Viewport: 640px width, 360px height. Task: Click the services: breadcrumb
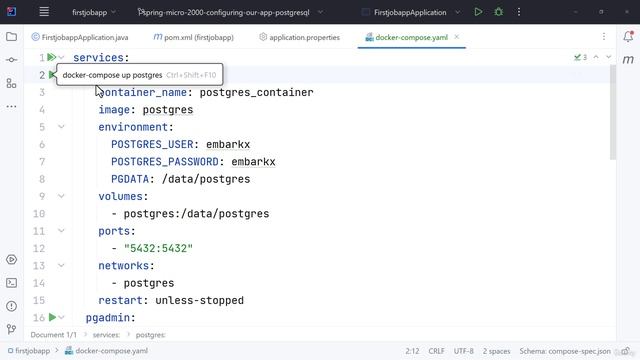(106, 335)
